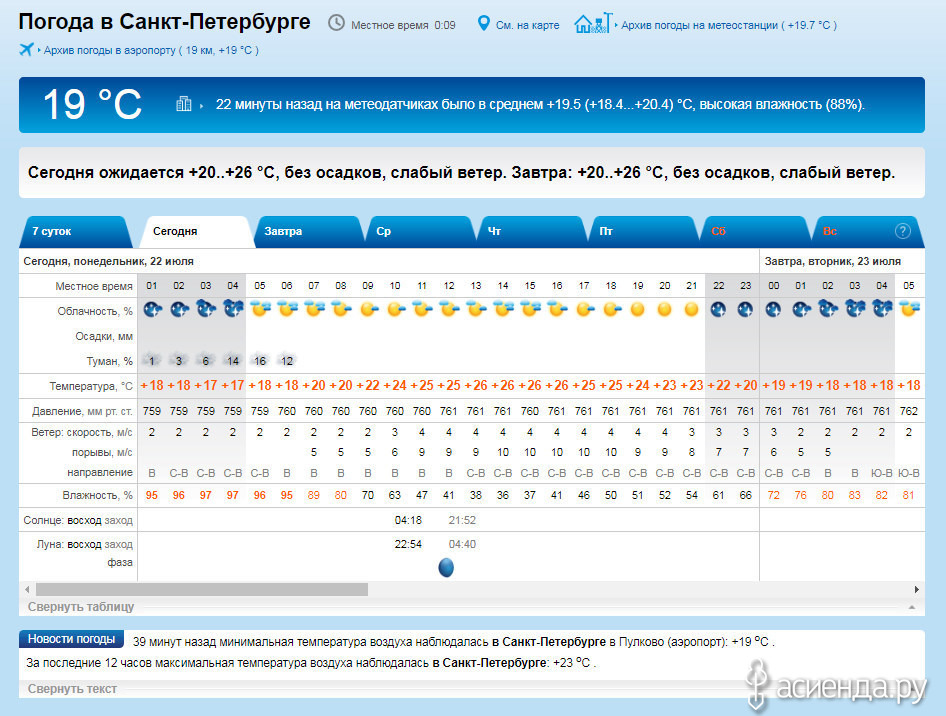The height and width of the screenshot is (716, 946).
Task: Collapse table using the small up arrow
Action: click(x=912, y=607)
